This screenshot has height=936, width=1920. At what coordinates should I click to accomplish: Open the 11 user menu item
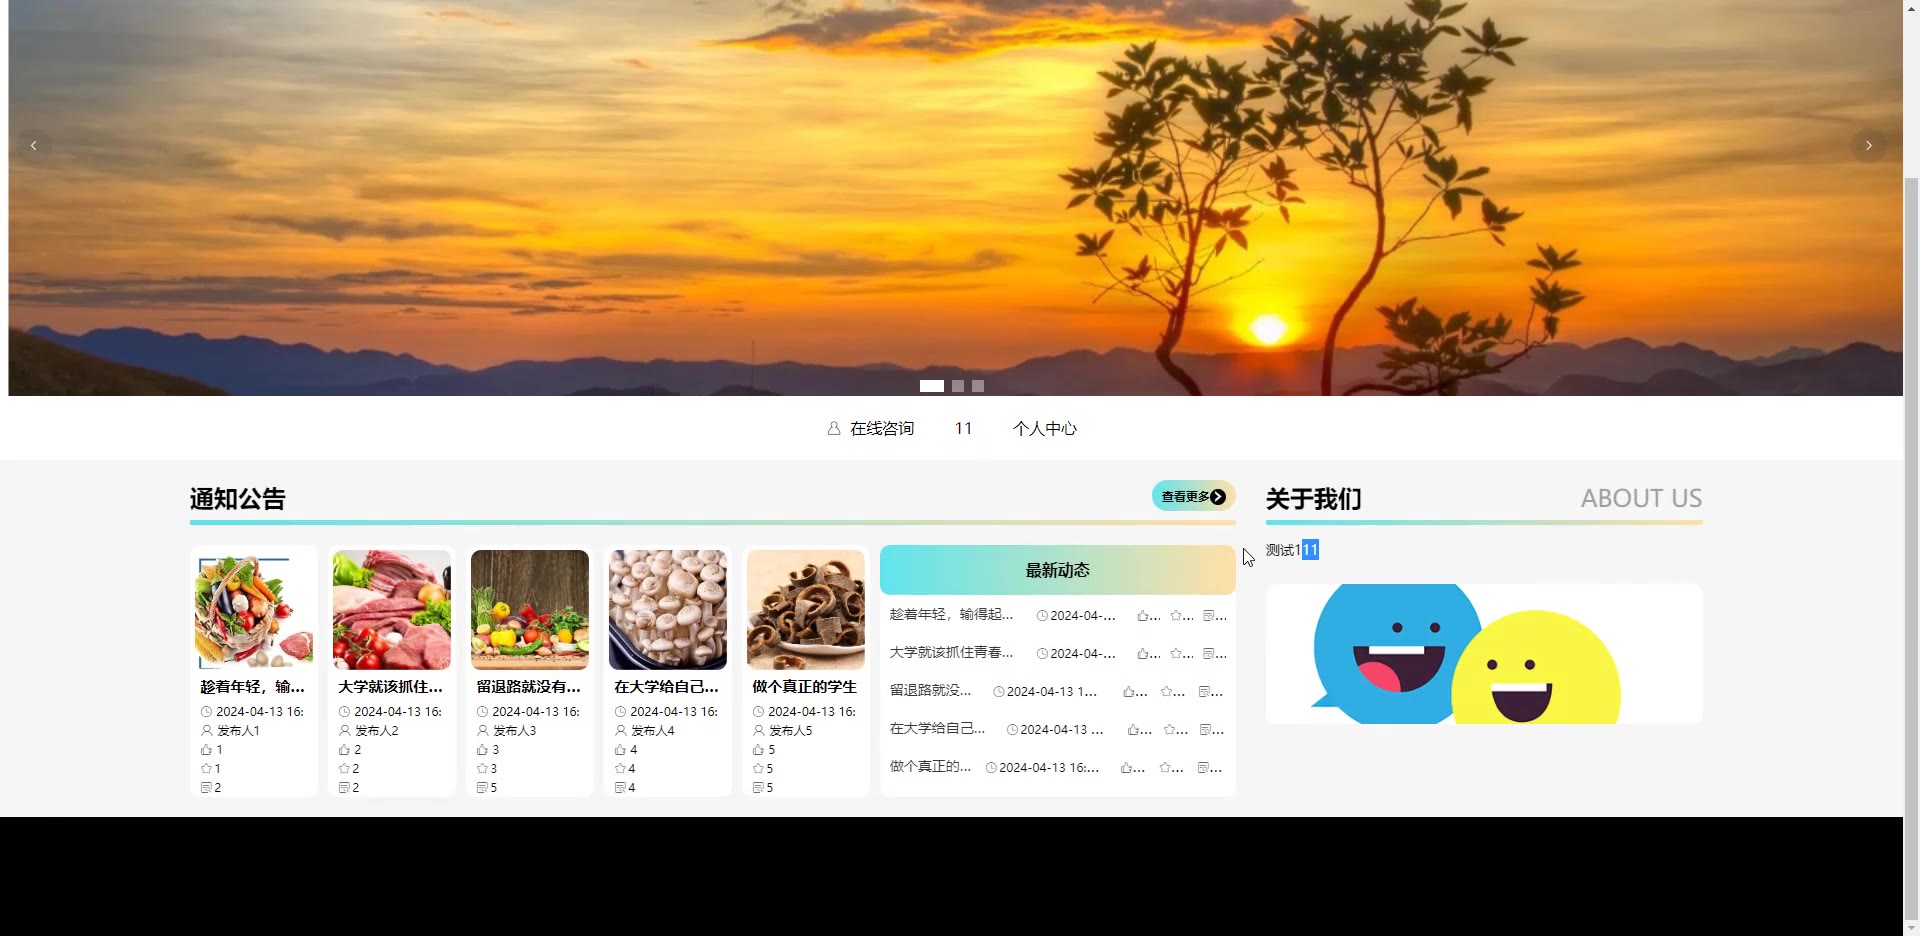(x=963, y=429)
